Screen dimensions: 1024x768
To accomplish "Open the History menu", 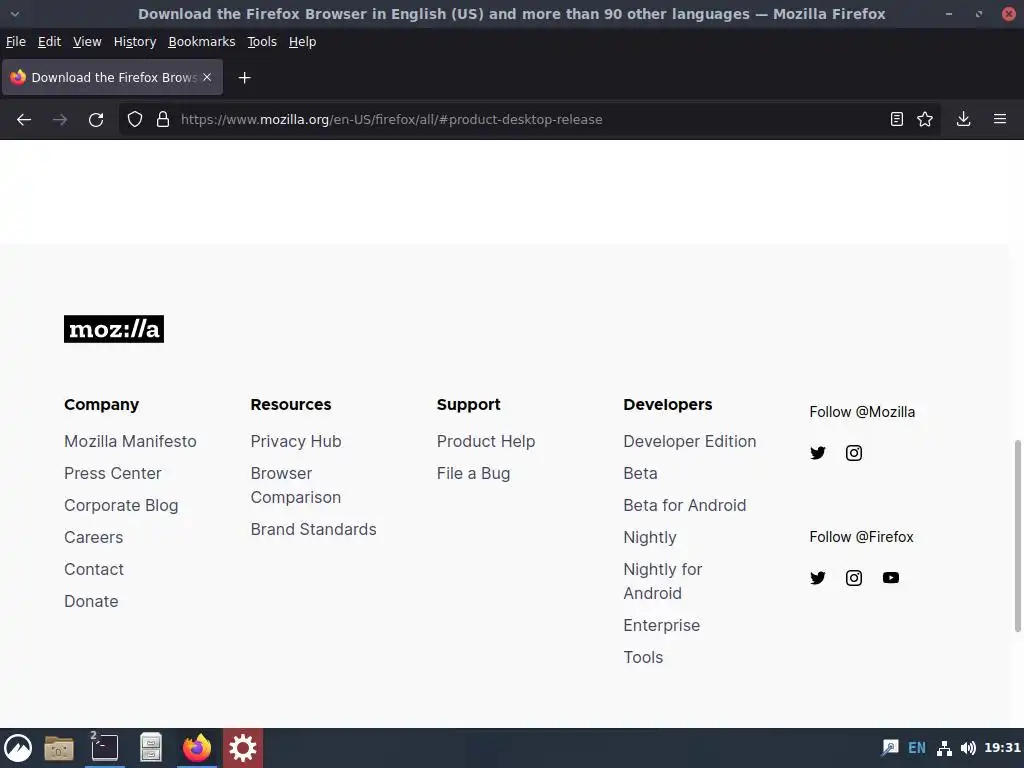I will coord(135,42).
